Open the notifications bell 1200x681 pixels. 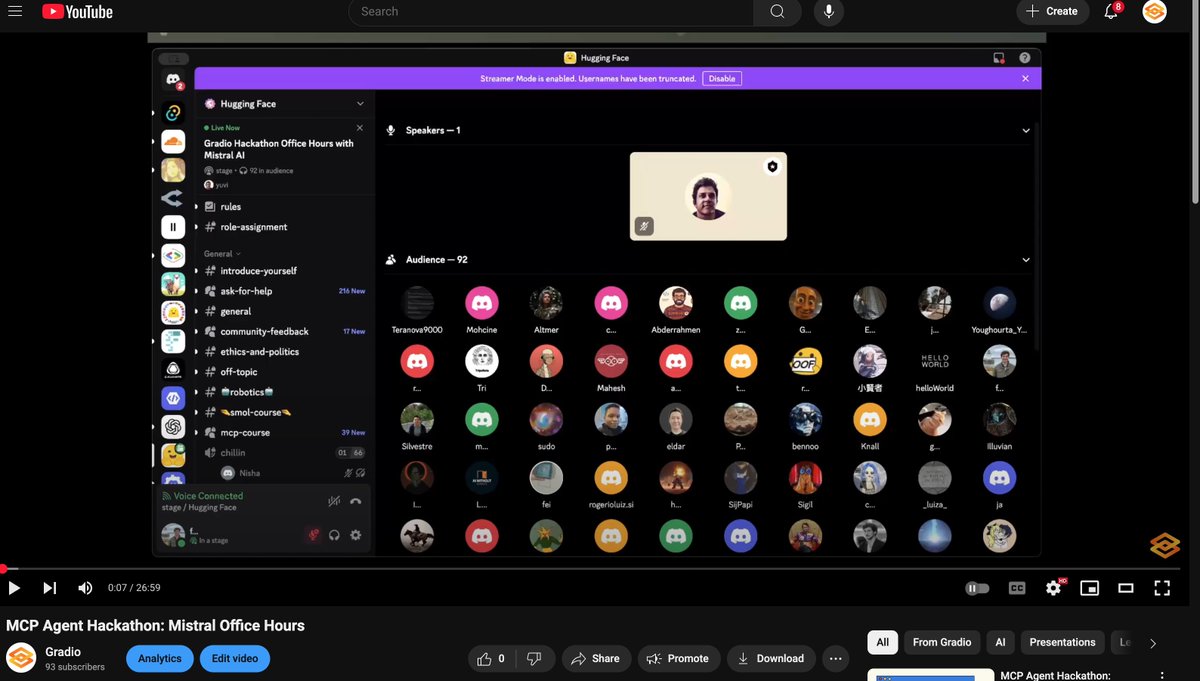click(1111, 12)
